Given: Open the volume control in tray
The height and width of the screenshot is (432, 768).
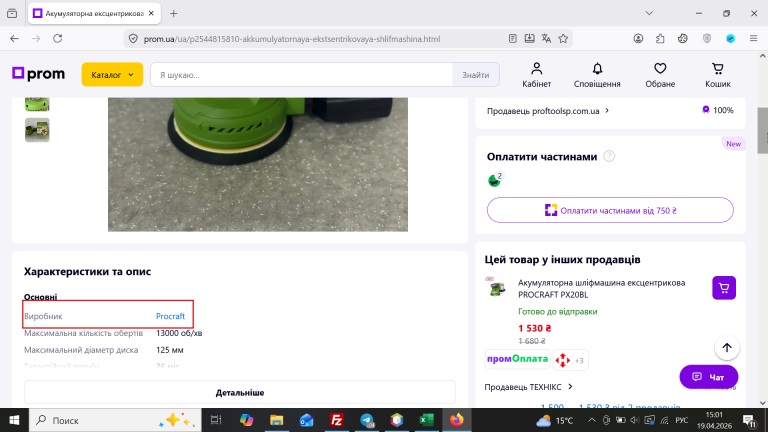Looking at the screenshot, I should pyautogui.click(x=635, y=420).
